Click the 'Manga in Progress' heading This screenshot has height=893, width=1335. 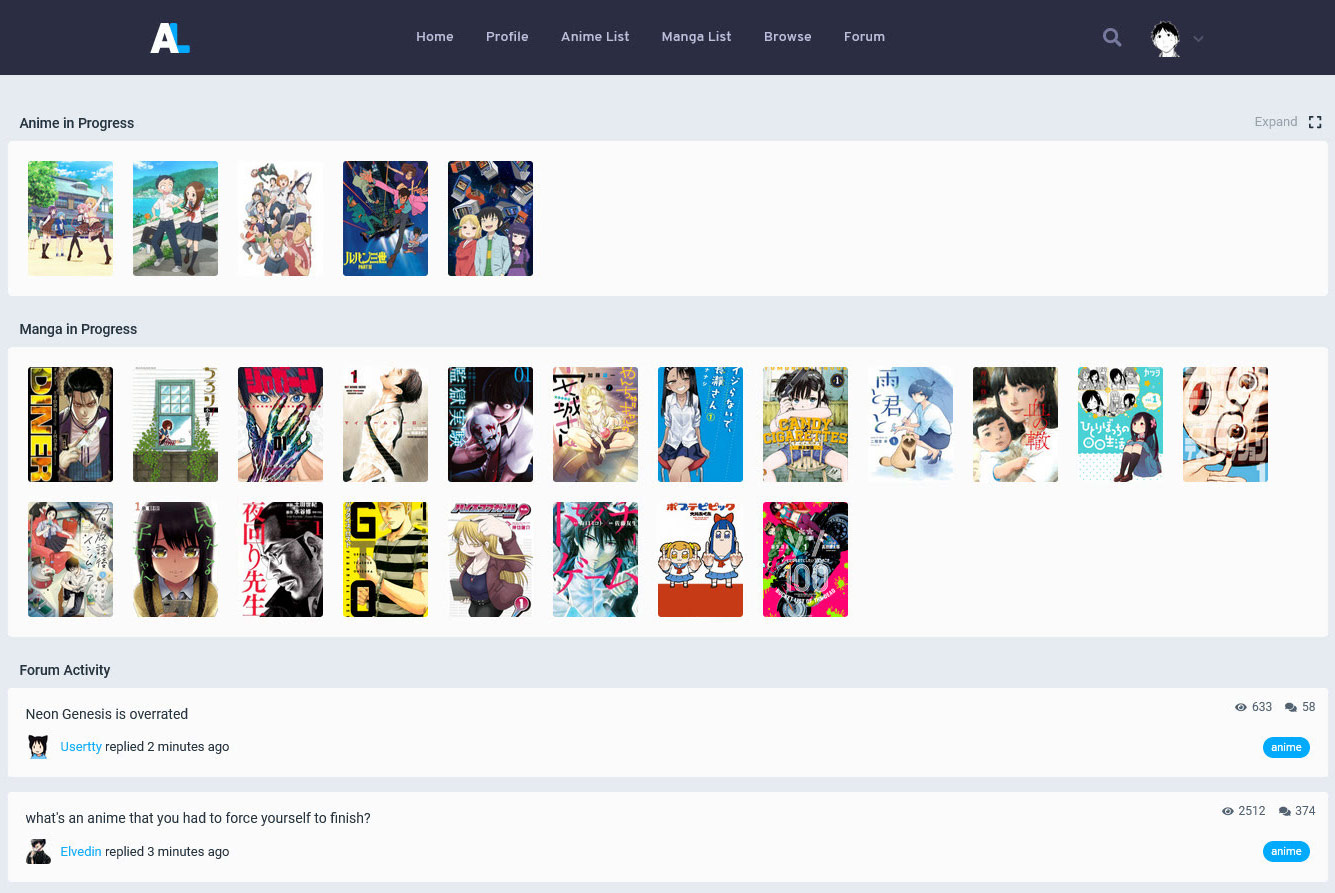click(78, 329)
